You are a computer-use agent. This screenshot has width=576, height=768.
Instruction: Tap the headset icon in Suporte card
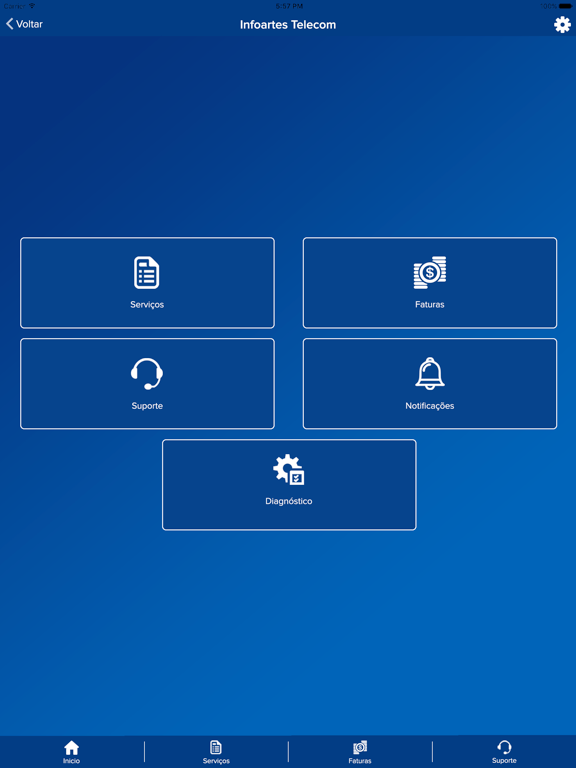pyautogui.click(x=146, y=374)
